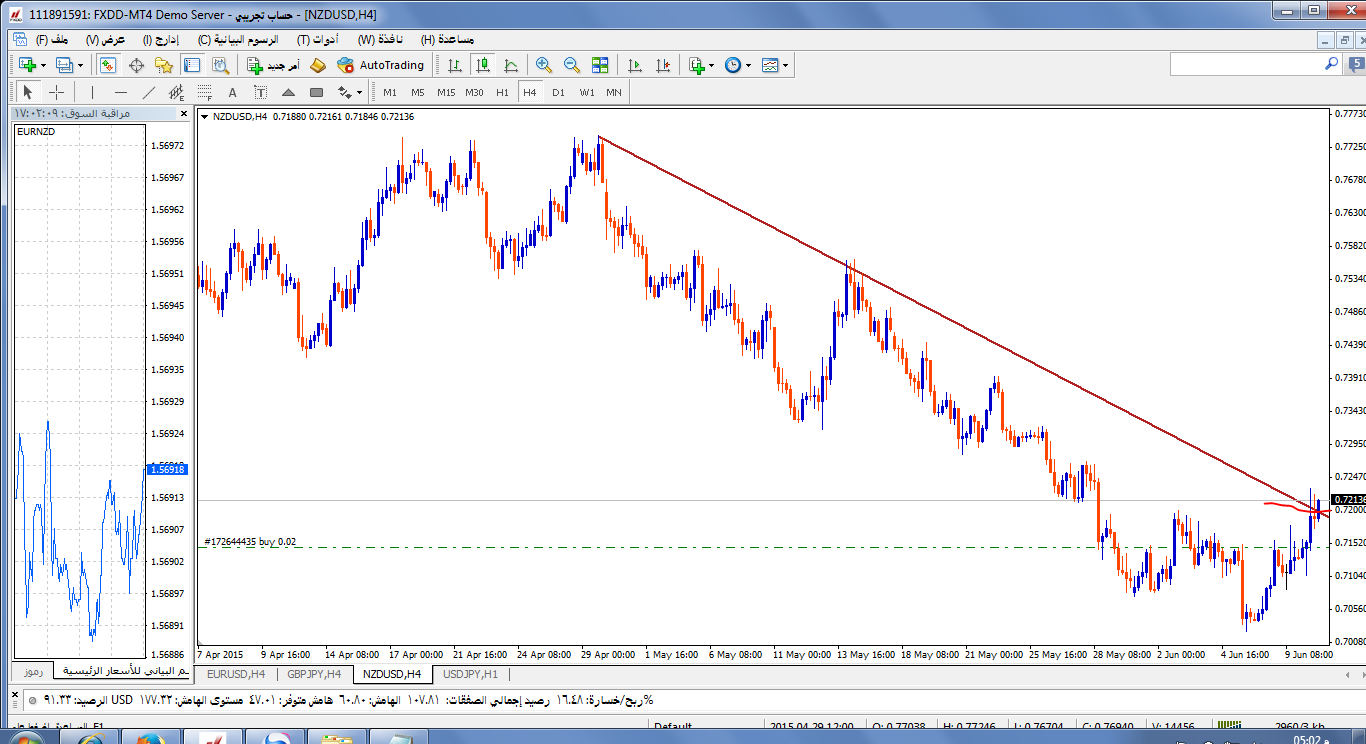1366x744 pixels.
Task: Select the equidistant channel tool
Action: point(177,92)
